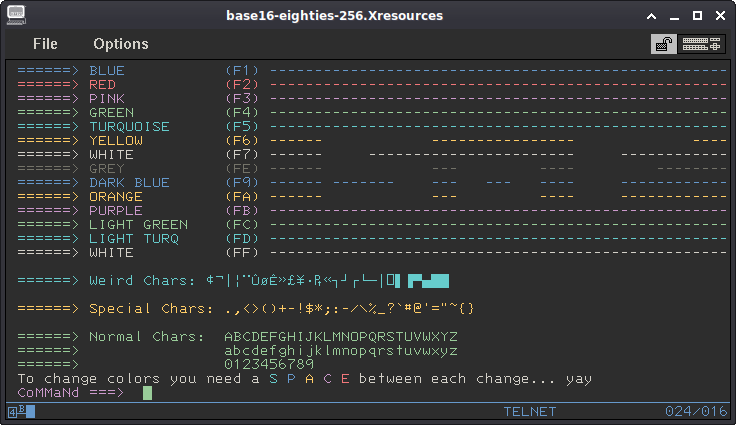Click the Weird Chars label
The height and width of the screenshot is (425, 736).
tap(142, 281)
